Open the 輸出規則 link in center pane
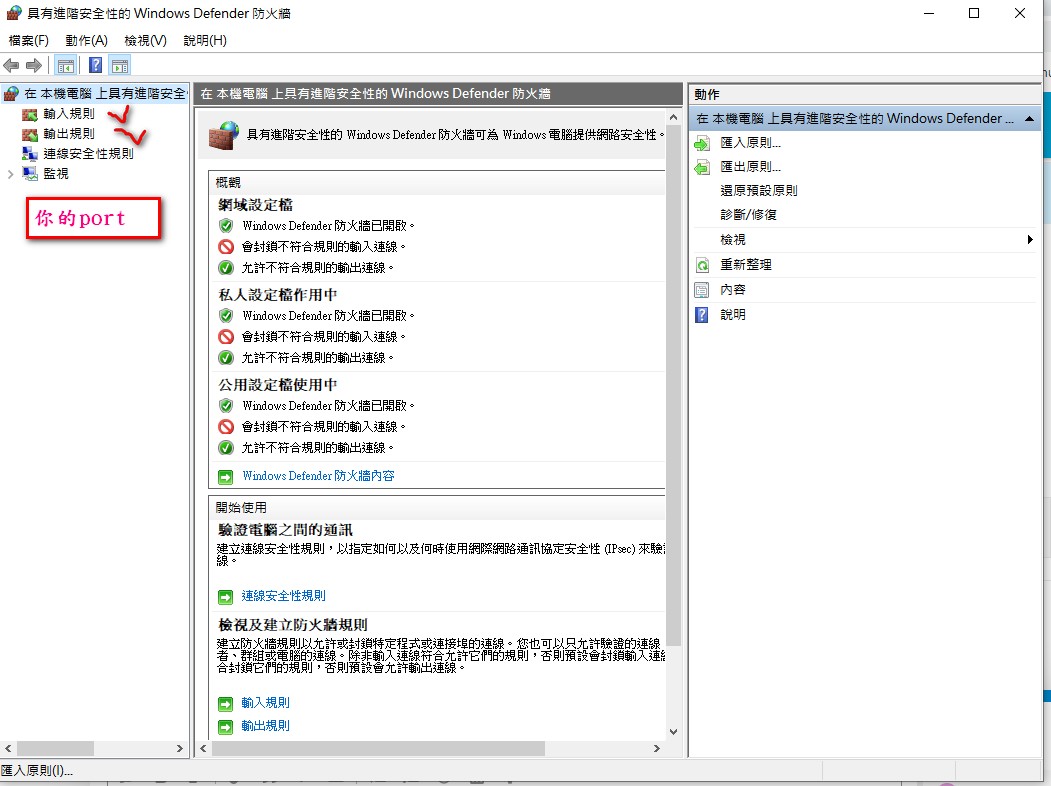Screen dimensions: 1051x786 265,726
